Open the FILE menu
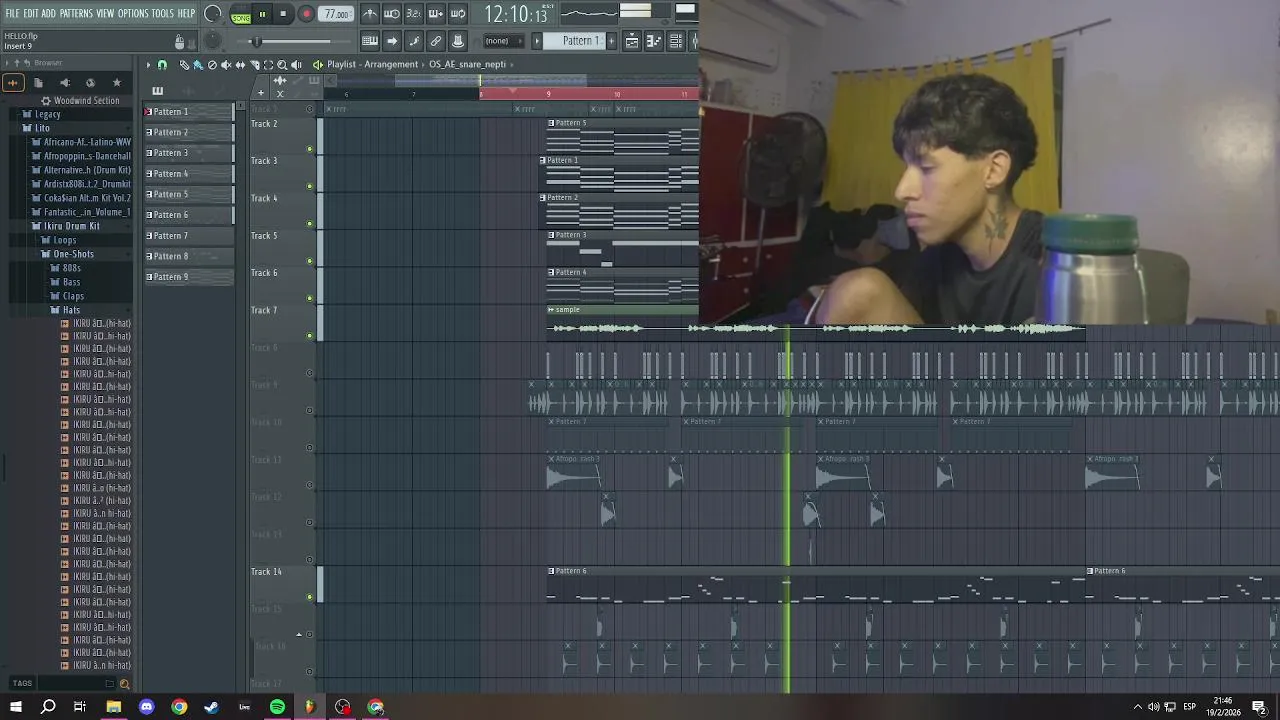The width and height of the screenshot is (1280, 720). click(12, 13)
